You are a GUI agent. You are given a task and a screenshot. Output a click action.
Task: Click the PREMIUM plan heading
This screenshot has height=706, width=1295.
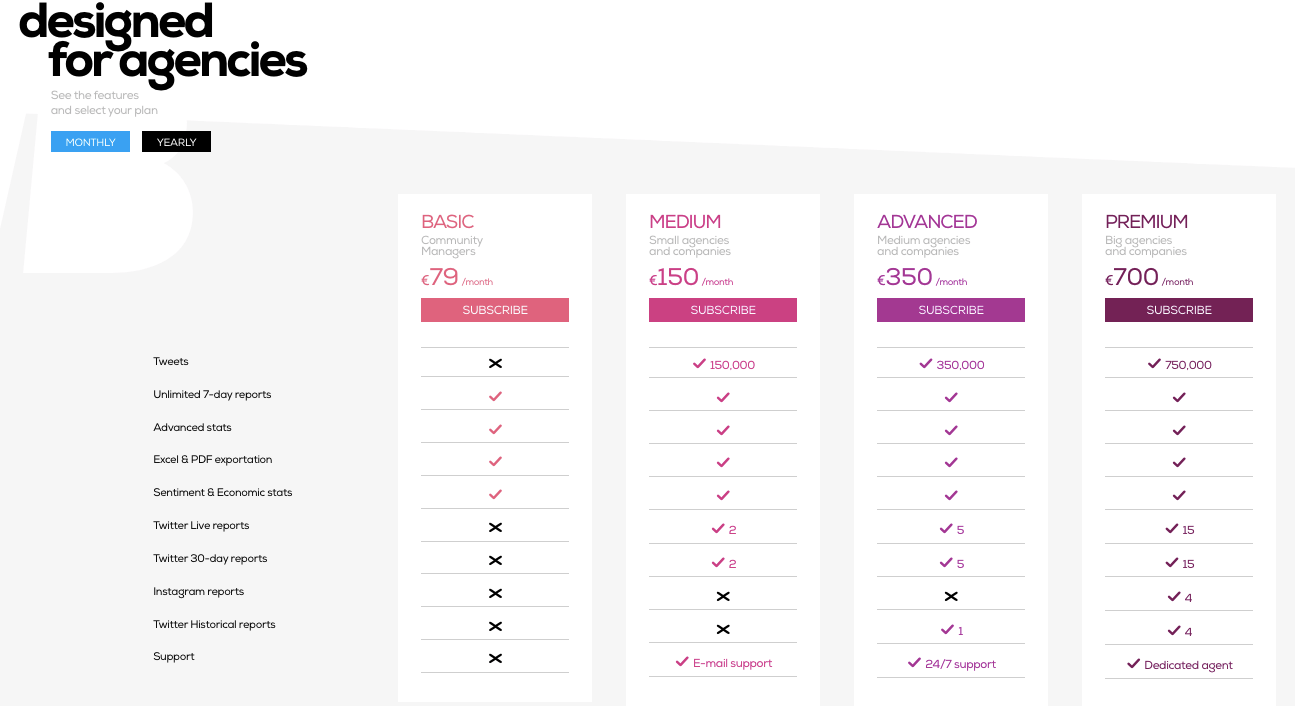click(x=1146, y=222)
